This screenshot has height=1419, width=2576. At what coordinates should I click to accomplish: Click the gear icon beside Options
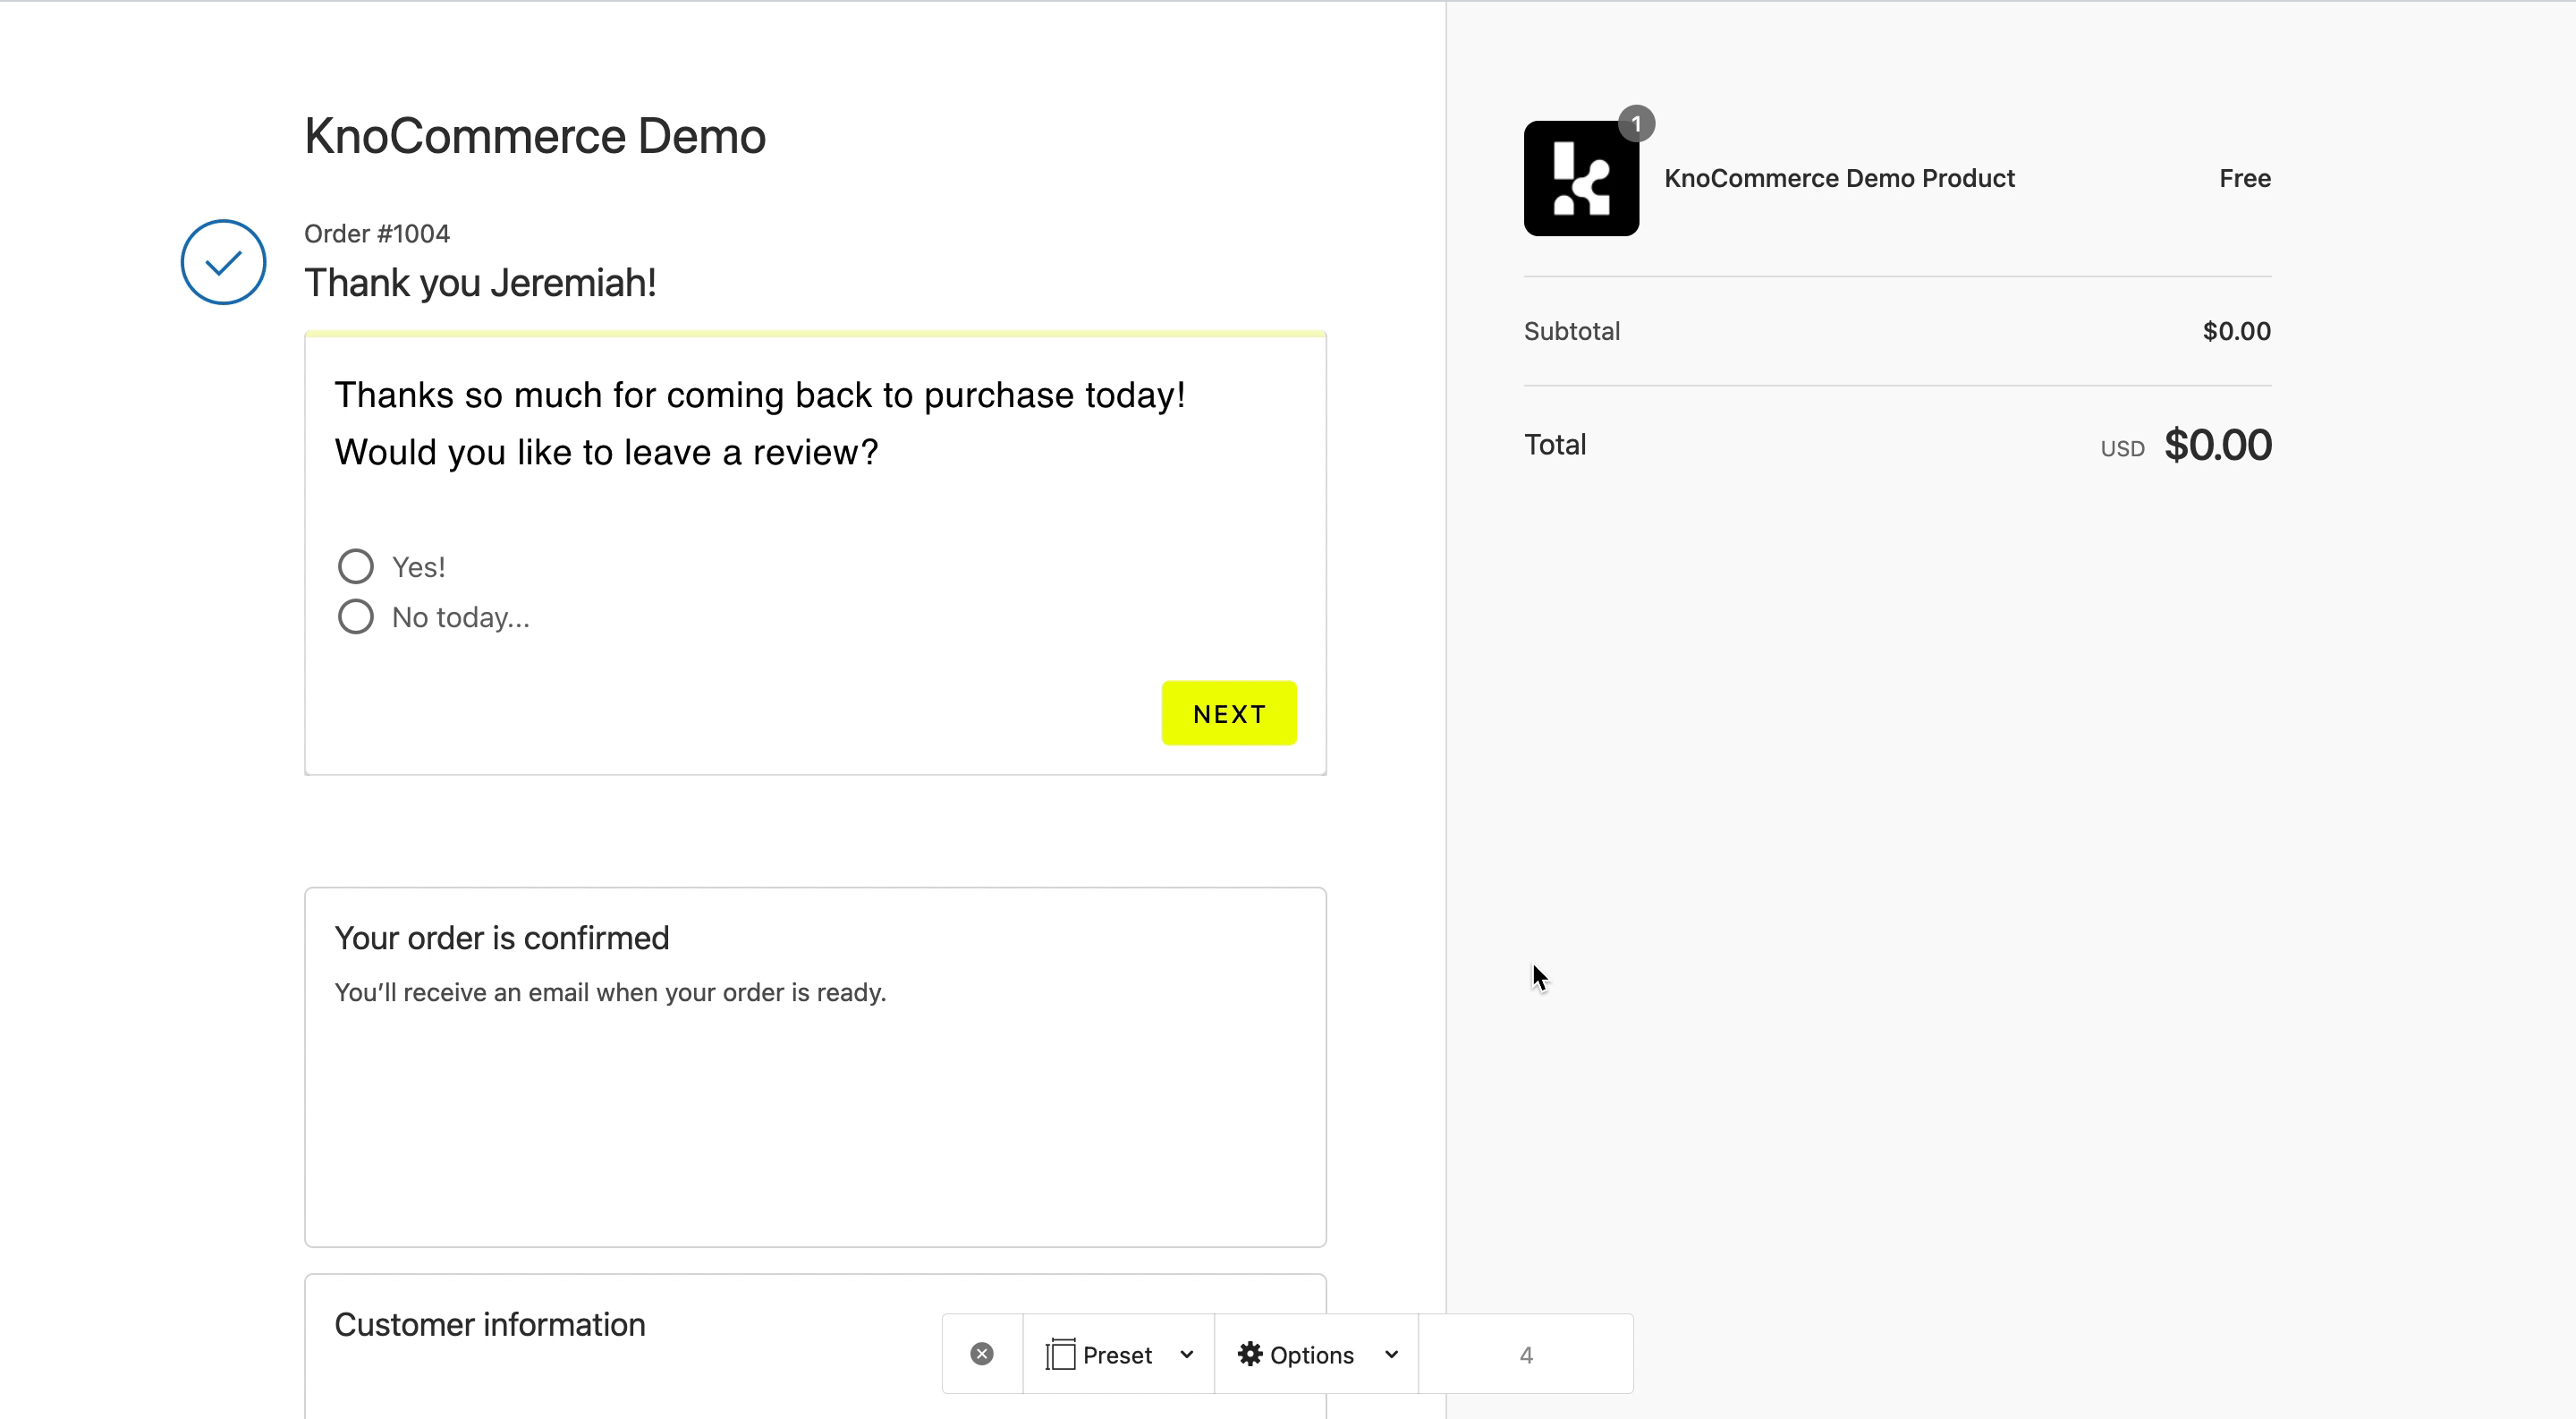1250,1354
